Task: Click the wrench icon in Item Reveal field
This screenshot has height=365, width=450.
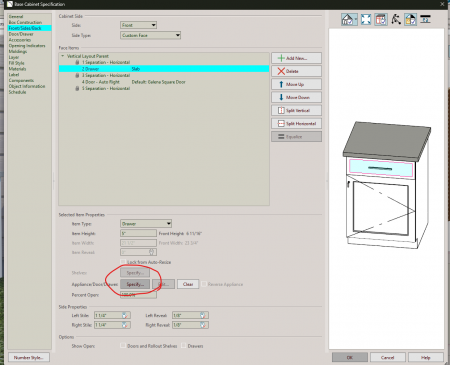Action: click(152, 252)
